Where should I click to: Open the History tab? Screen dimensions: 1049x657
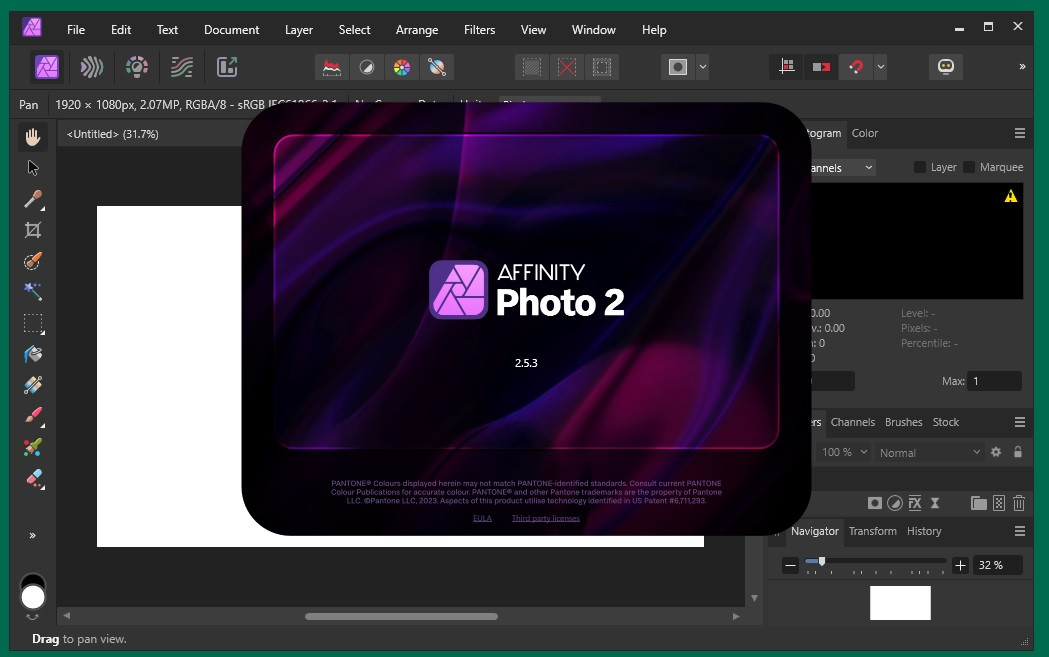pyautogui.click(x=924, y=531)
